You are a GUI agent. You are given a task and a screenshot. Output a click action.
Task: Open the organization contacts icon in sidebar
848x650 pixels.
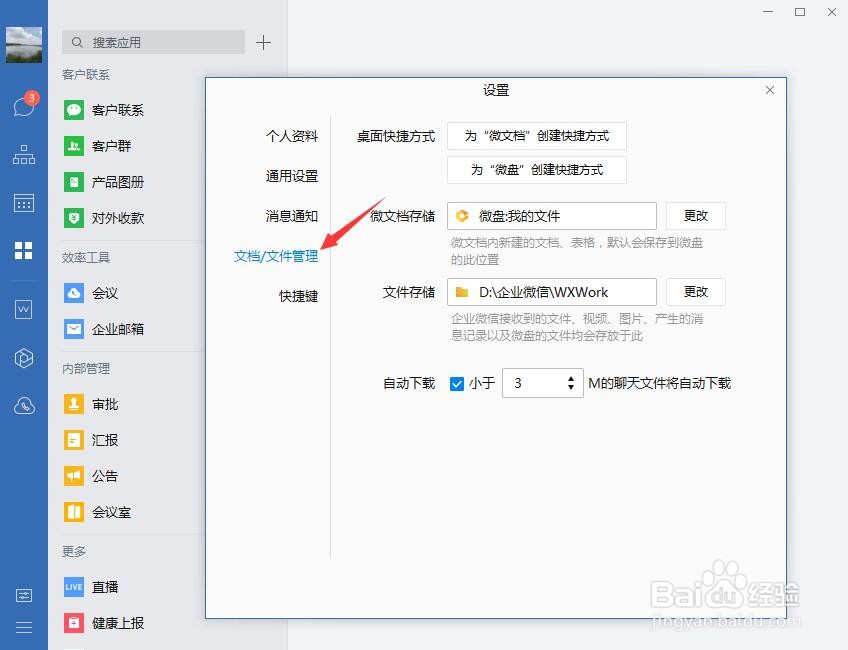point(24,155)
